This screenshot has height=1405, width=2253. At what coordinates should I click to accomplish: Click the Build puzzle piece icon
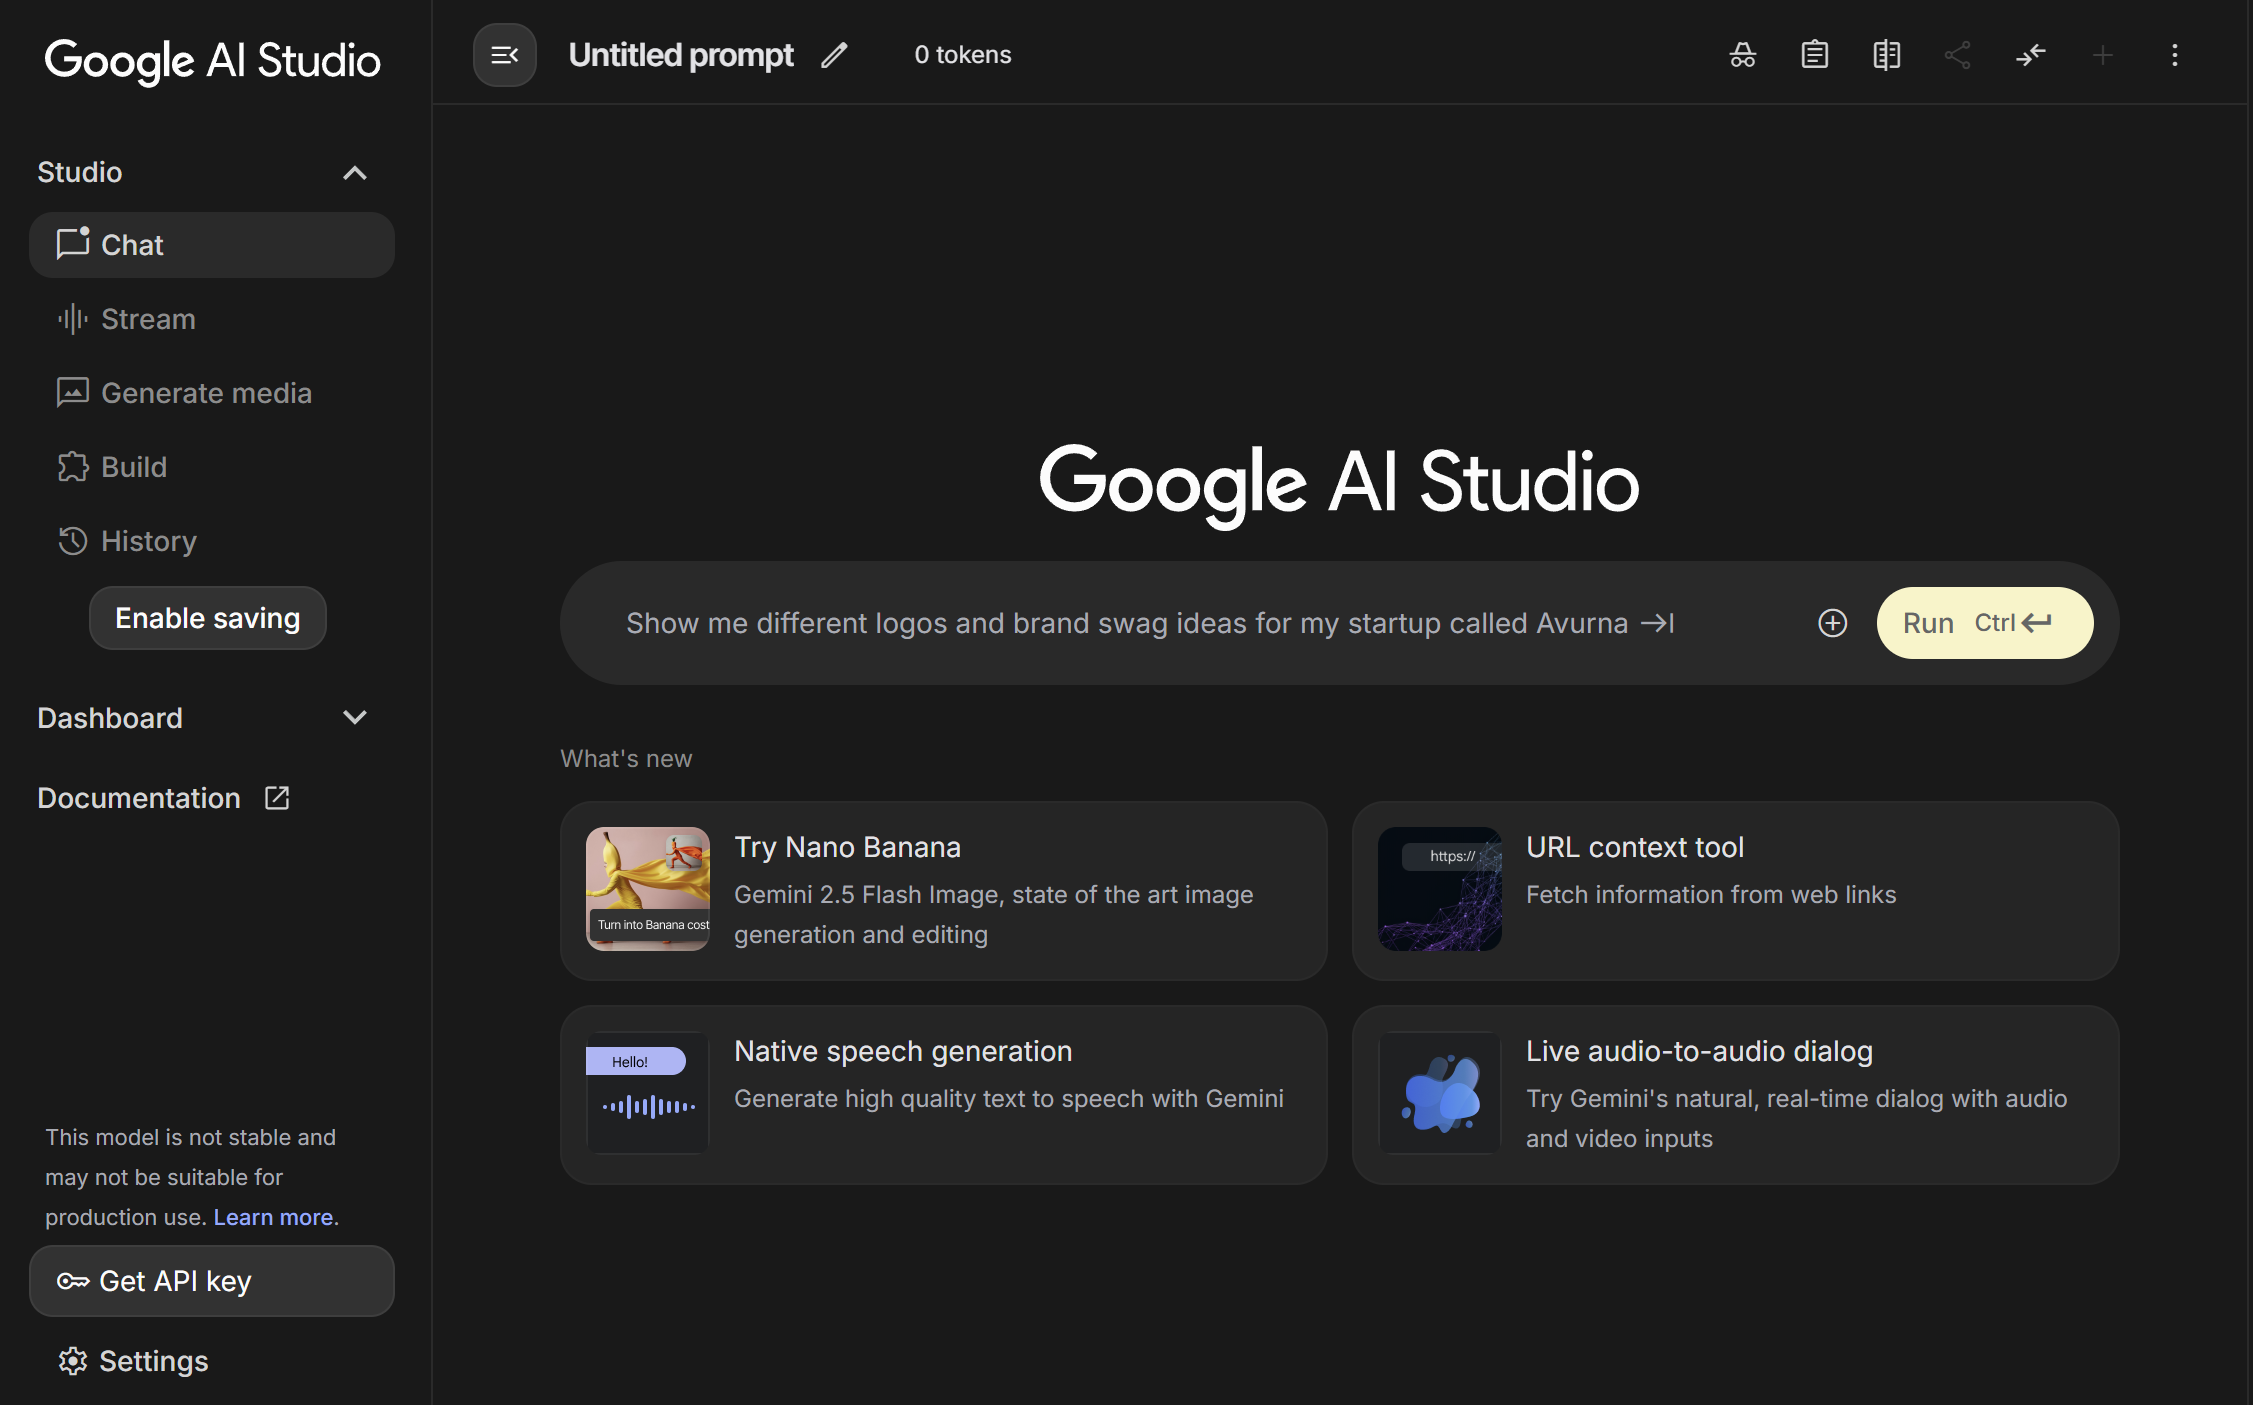pos(73,467)
